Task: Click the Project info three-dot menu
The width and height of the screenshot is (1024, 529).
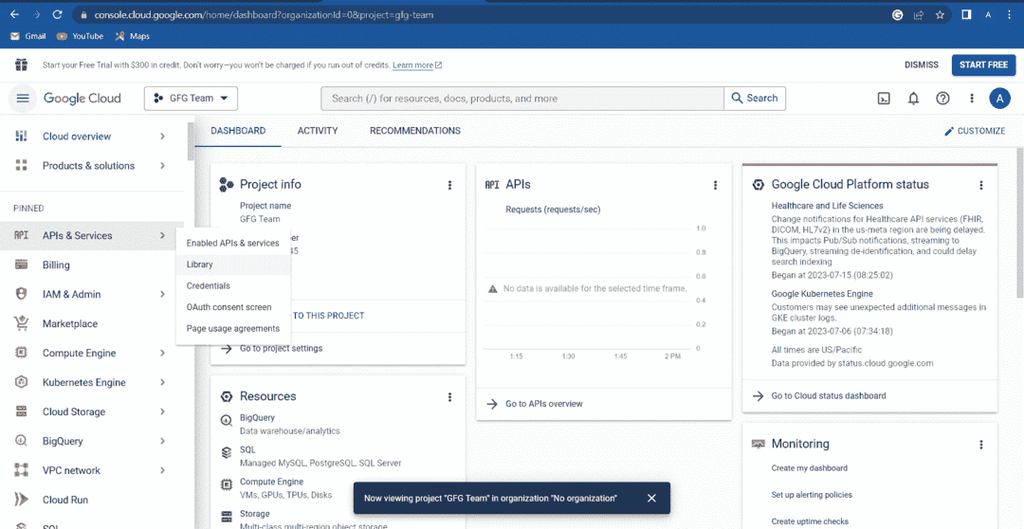Action: coord(449,185)
